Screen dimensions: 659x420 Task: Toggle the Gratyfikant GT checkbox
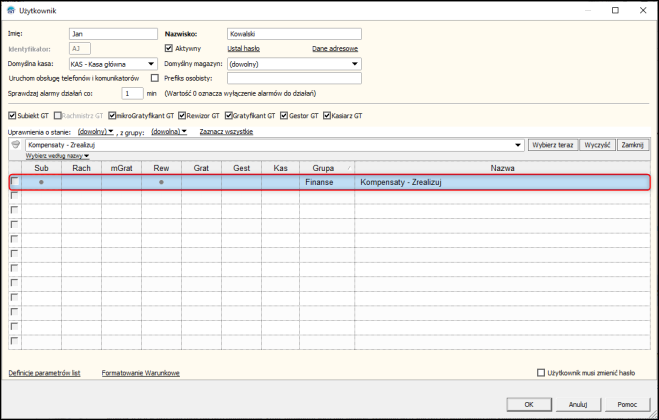click(x=229, y=115)
